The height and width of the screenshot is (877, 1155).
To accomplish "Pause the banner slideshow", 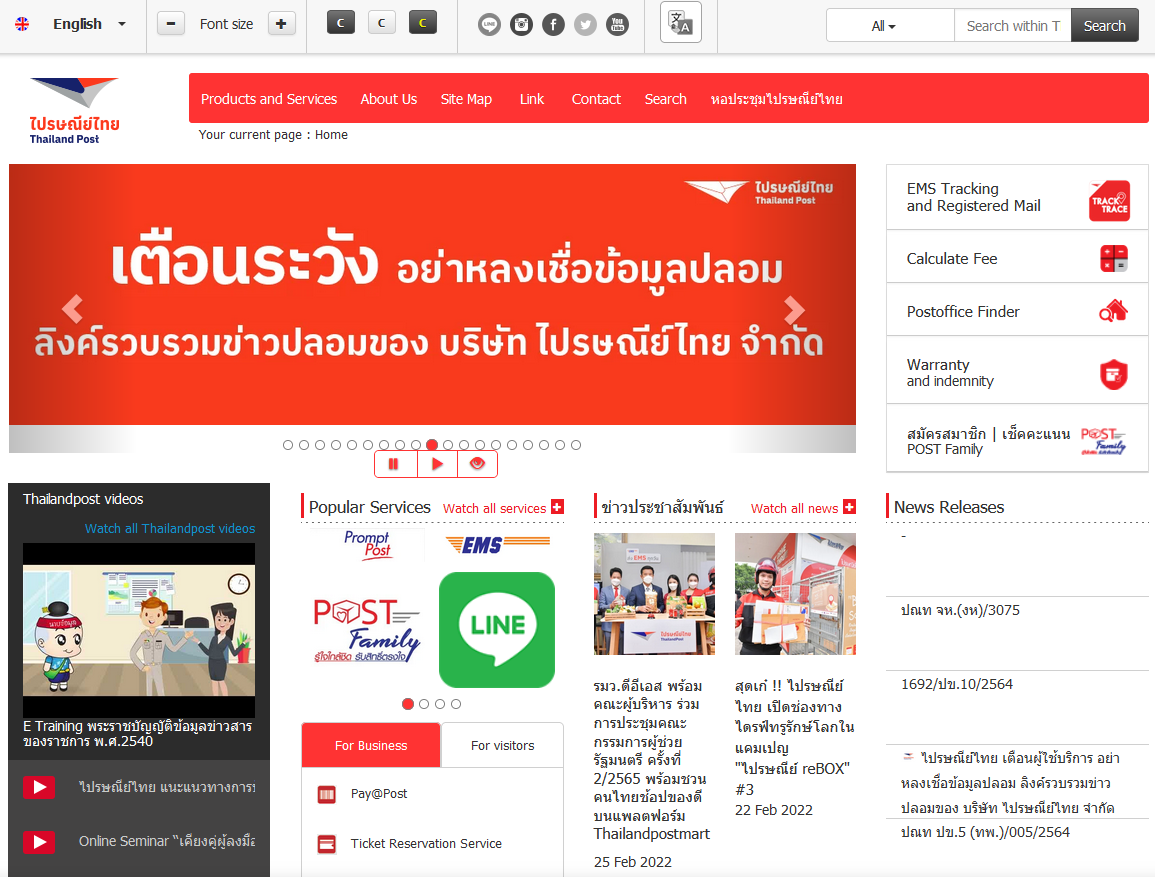I will 394,464.
